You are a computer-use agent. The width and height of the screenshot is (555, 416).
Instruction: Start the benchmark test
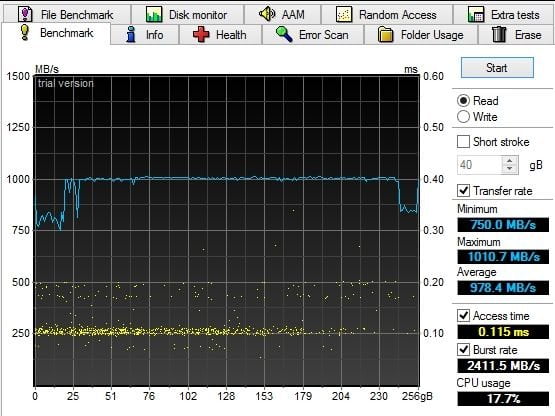click(497, 68)
